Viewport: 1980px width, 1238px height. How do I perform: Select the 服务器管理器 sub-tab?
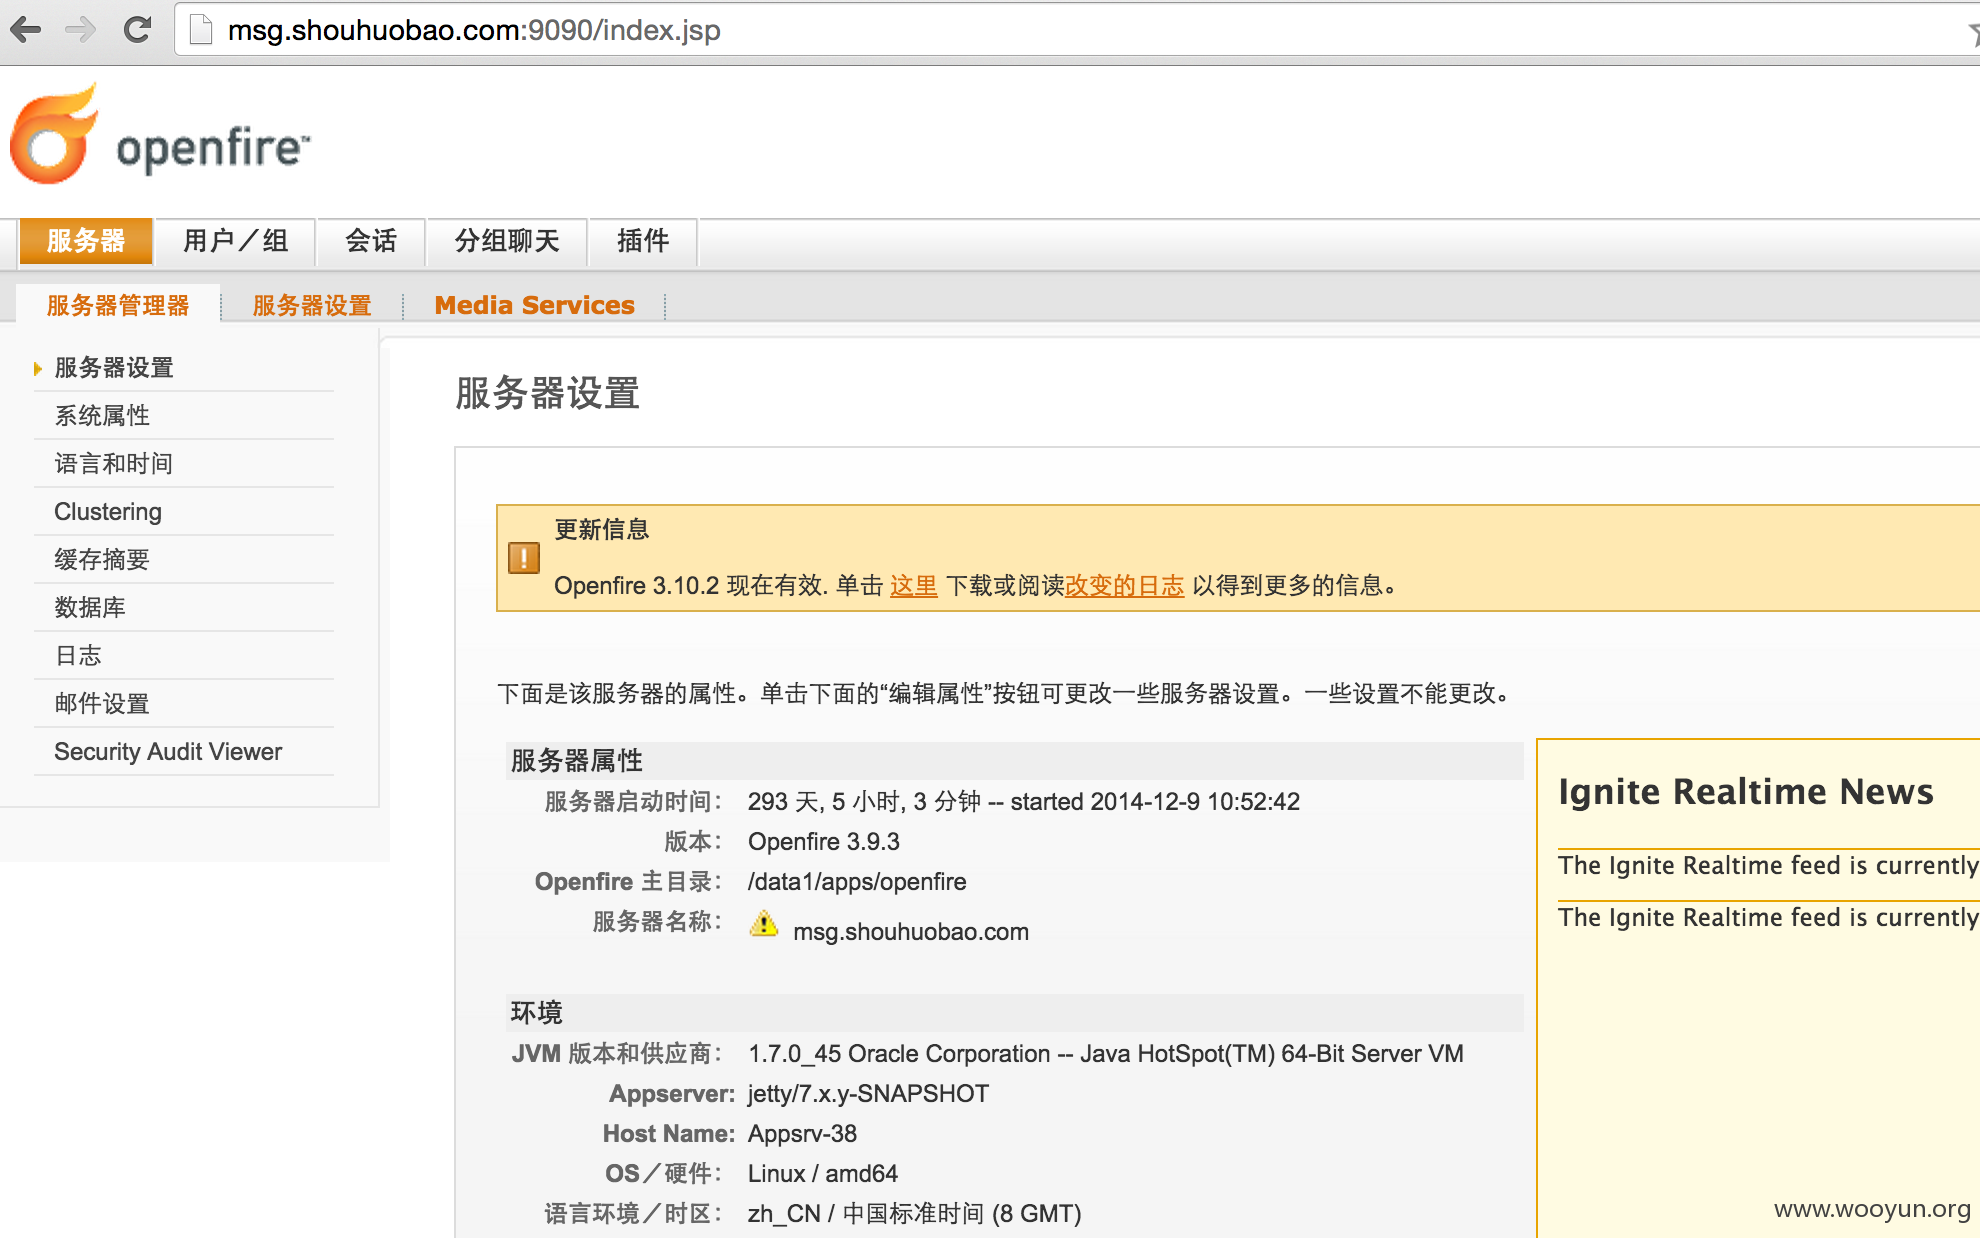pyautogui.click(x=118, y=305)
